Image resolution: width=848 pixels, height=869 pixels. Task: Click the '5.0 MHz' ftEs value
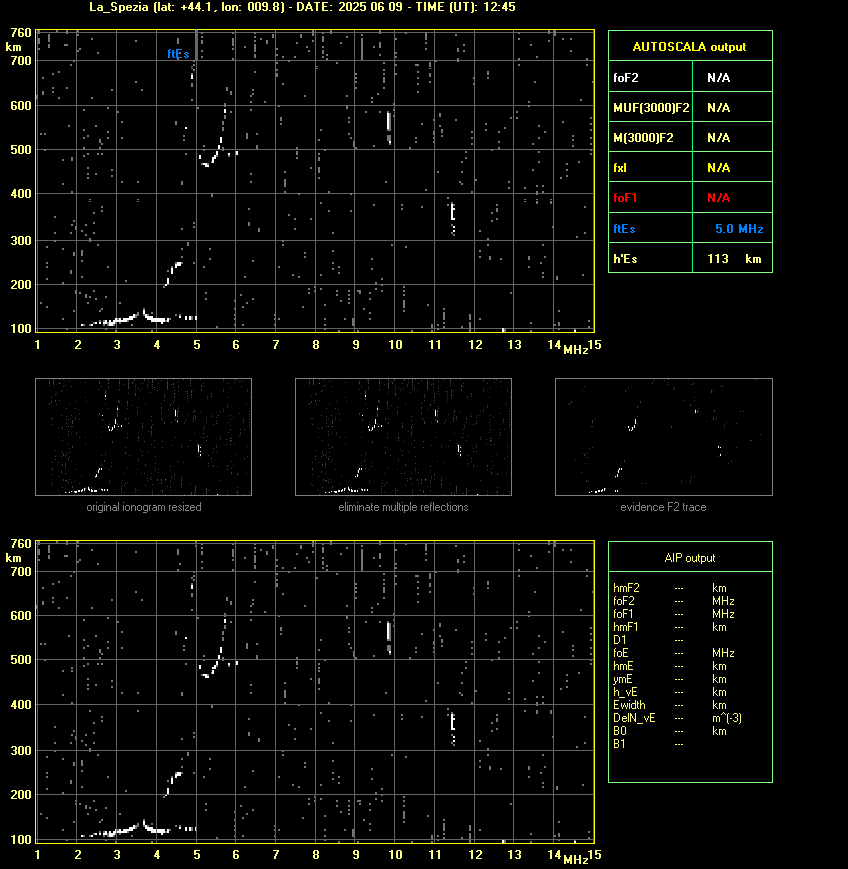pyautogui.click(x=739, y=229)
